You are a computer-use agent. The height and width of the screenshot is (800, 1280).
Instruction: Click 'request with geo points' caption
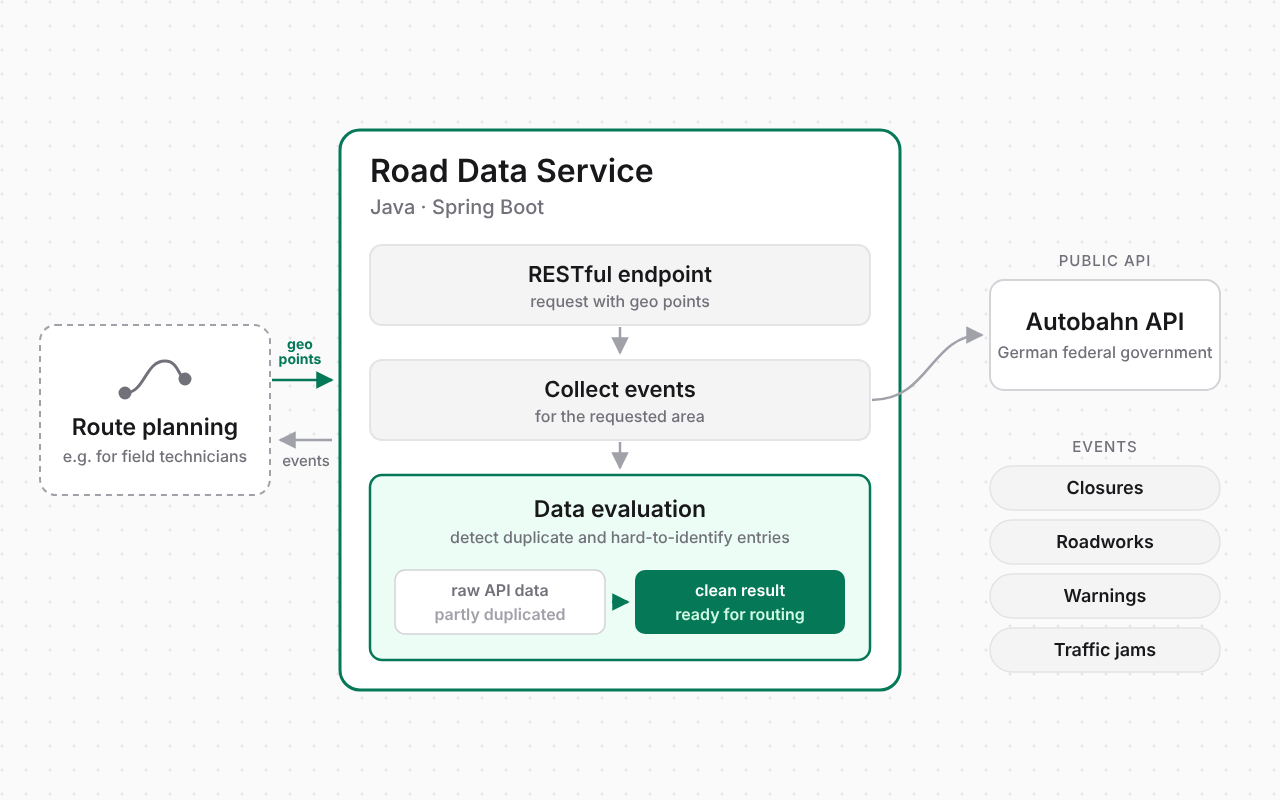620,302
